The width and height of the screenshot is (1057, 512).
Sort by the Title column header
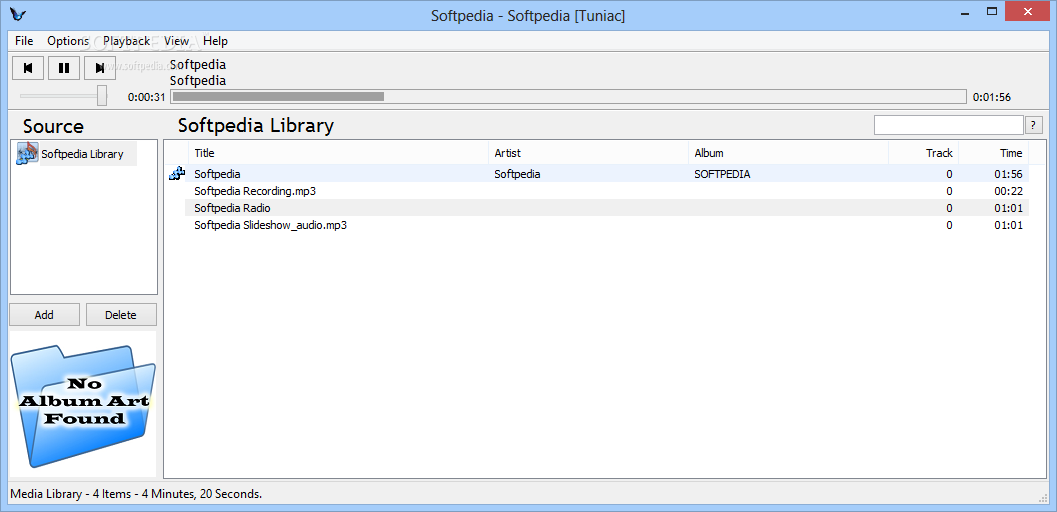point(338,153)
